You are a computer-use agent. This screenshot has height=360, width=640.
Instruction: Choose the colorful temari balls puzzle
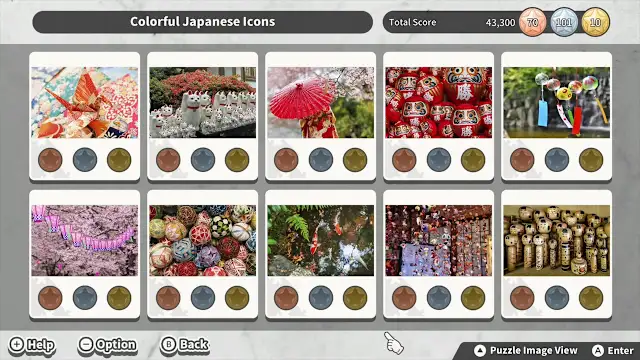(202, 240)
